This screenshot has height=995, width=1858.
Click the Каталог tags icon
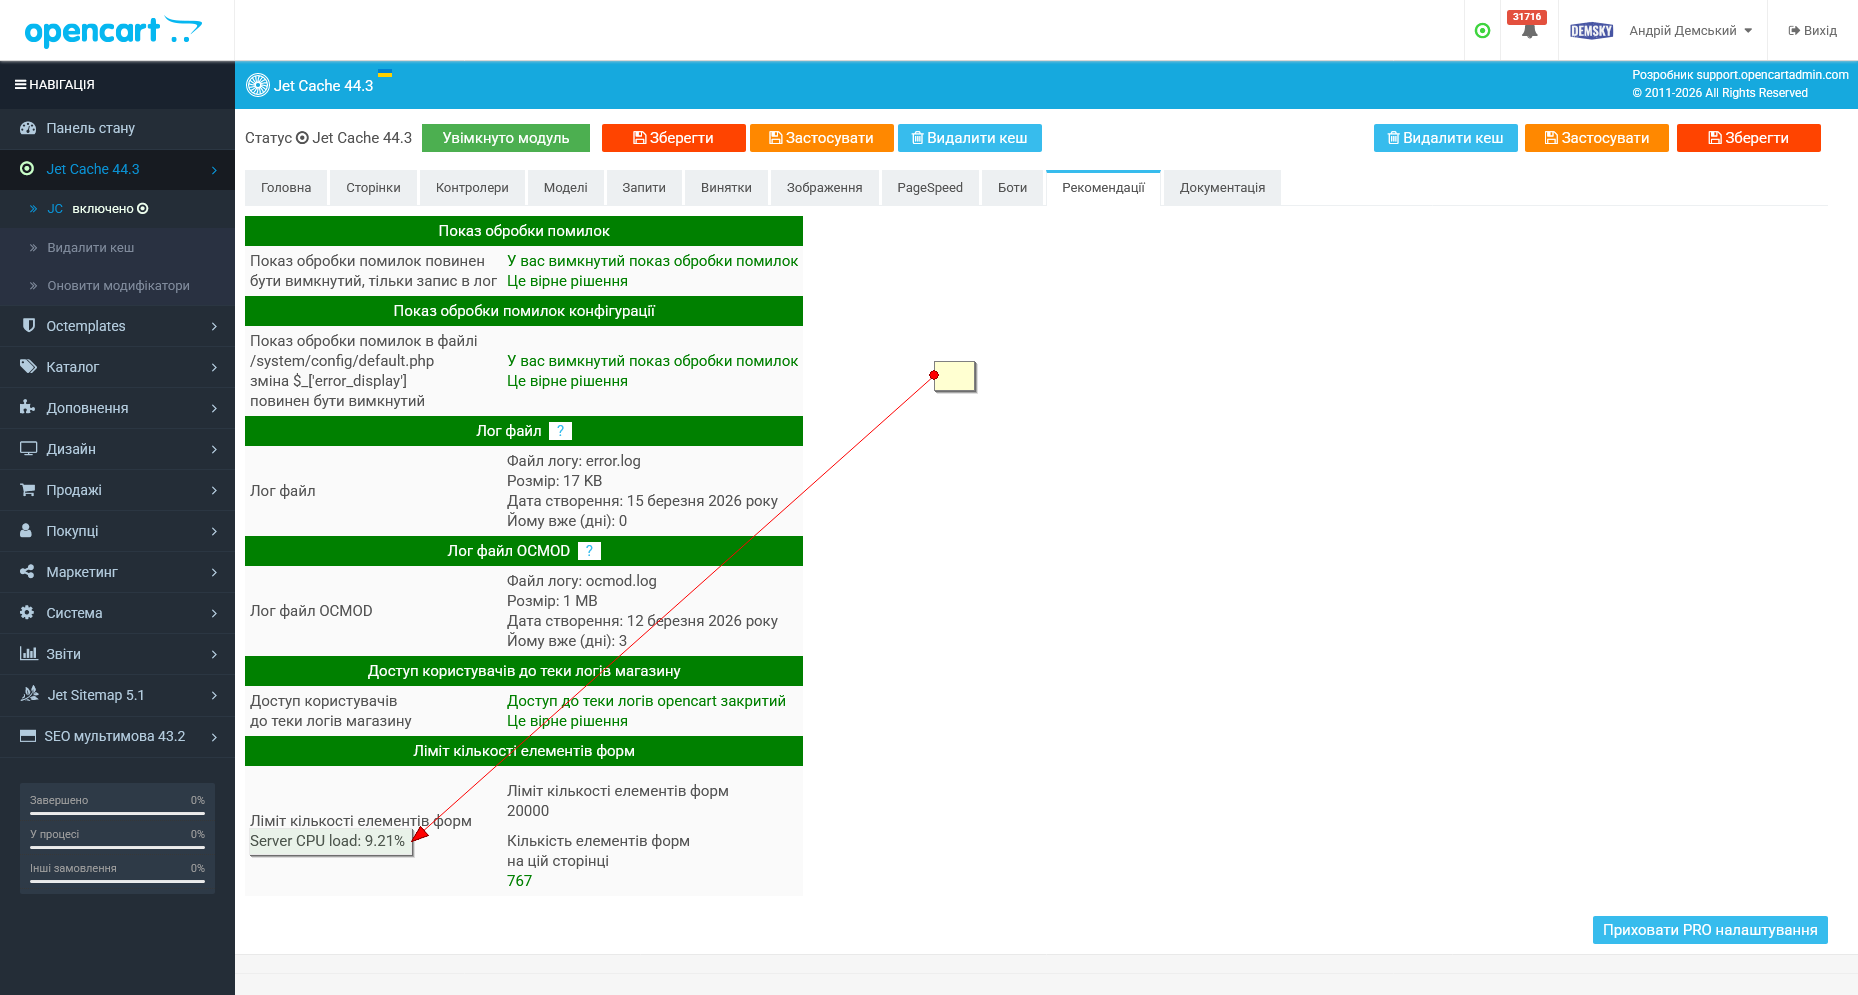tap(28, 367)
